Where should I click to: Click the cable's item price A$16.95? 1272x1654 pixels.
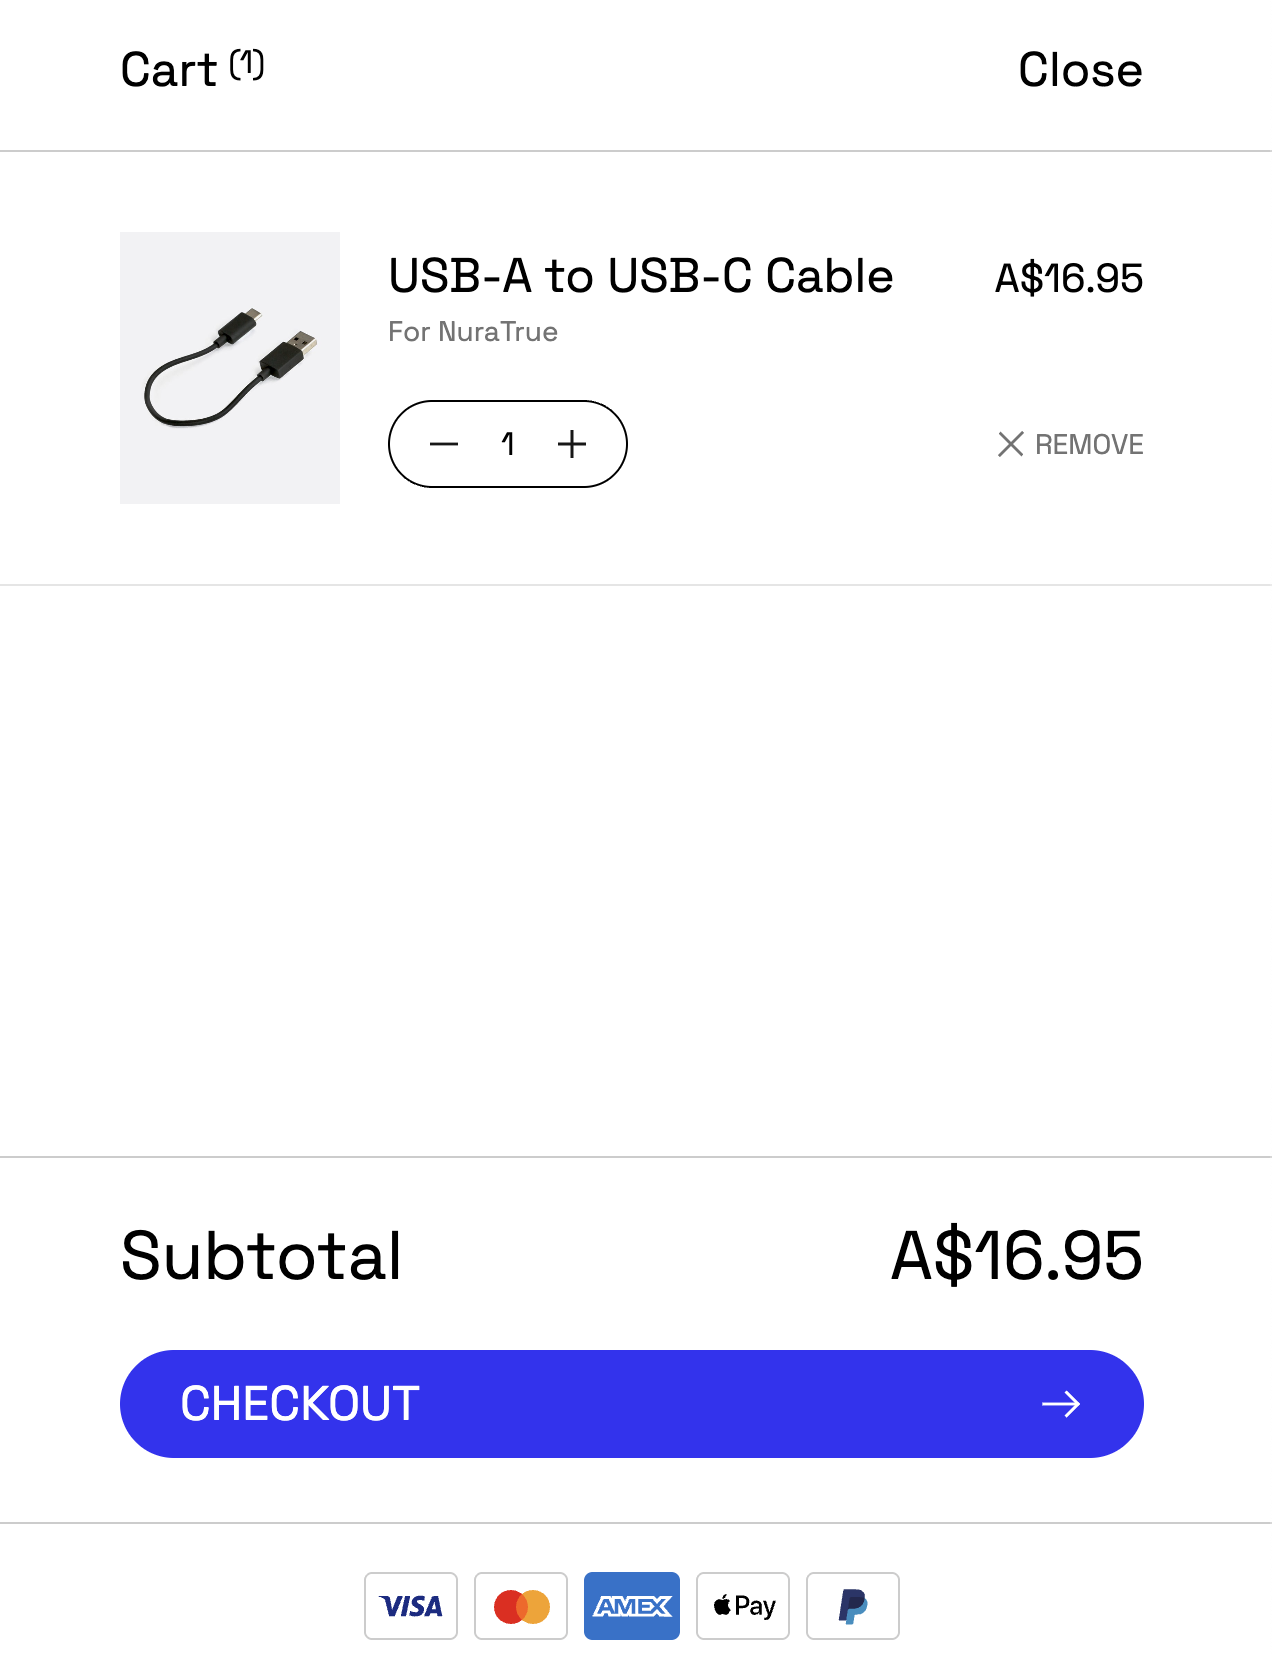click(1068, 278)
